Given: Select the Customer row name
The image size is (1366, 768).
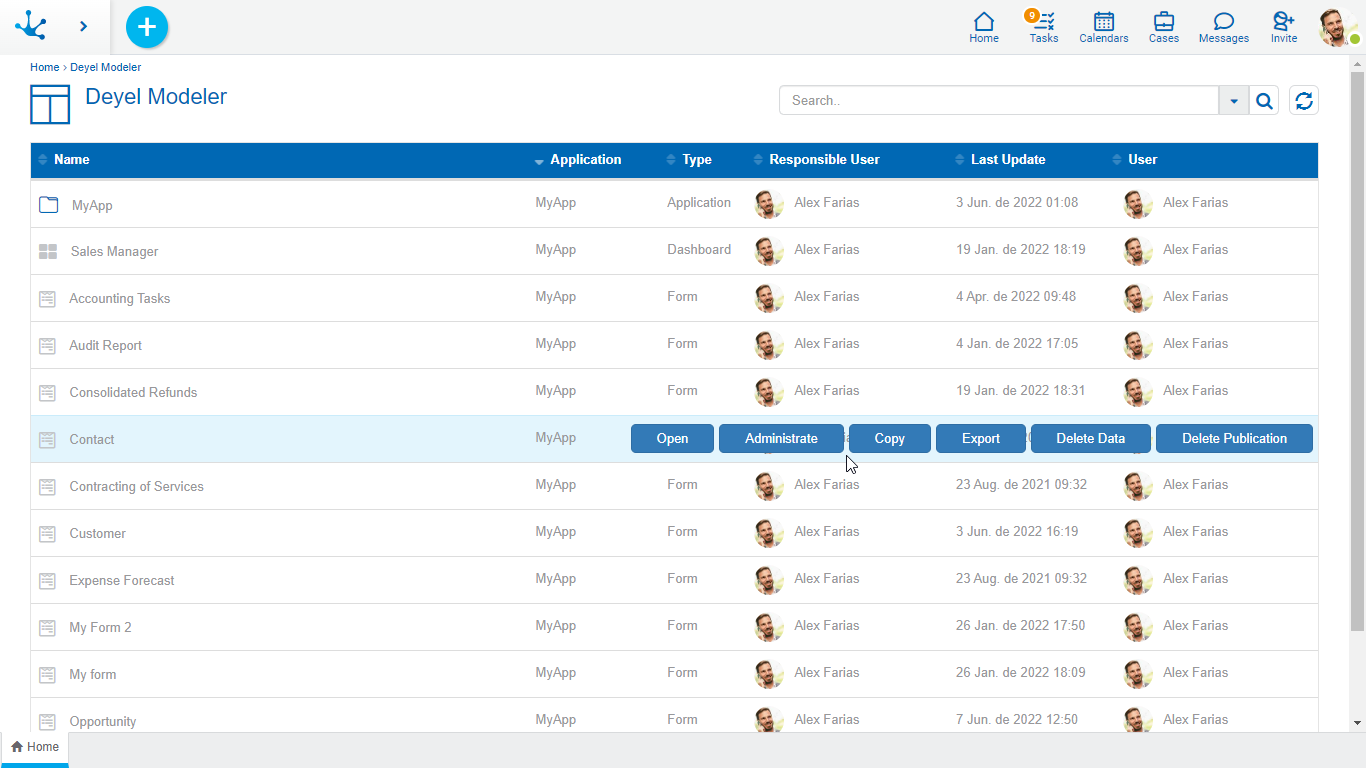Looking at the screenshot, I should (x=98, y=534).
